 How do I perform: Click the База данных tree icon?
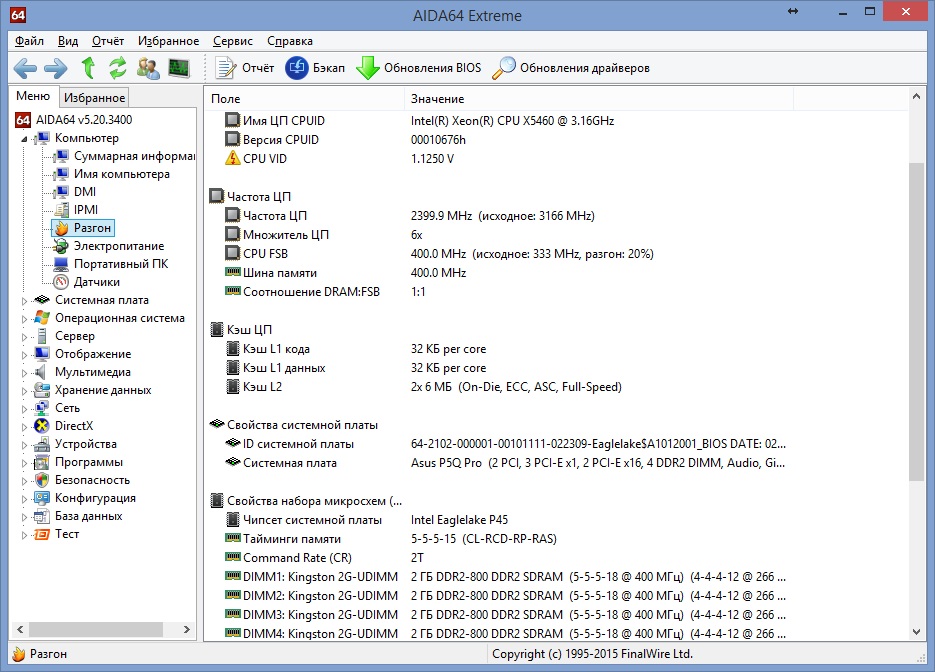(42, 516)
